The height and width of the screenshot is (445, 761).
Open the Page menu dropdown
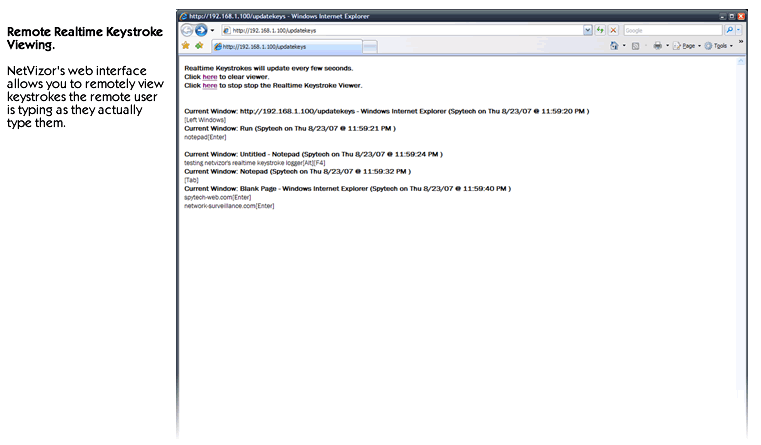(688, 46)
